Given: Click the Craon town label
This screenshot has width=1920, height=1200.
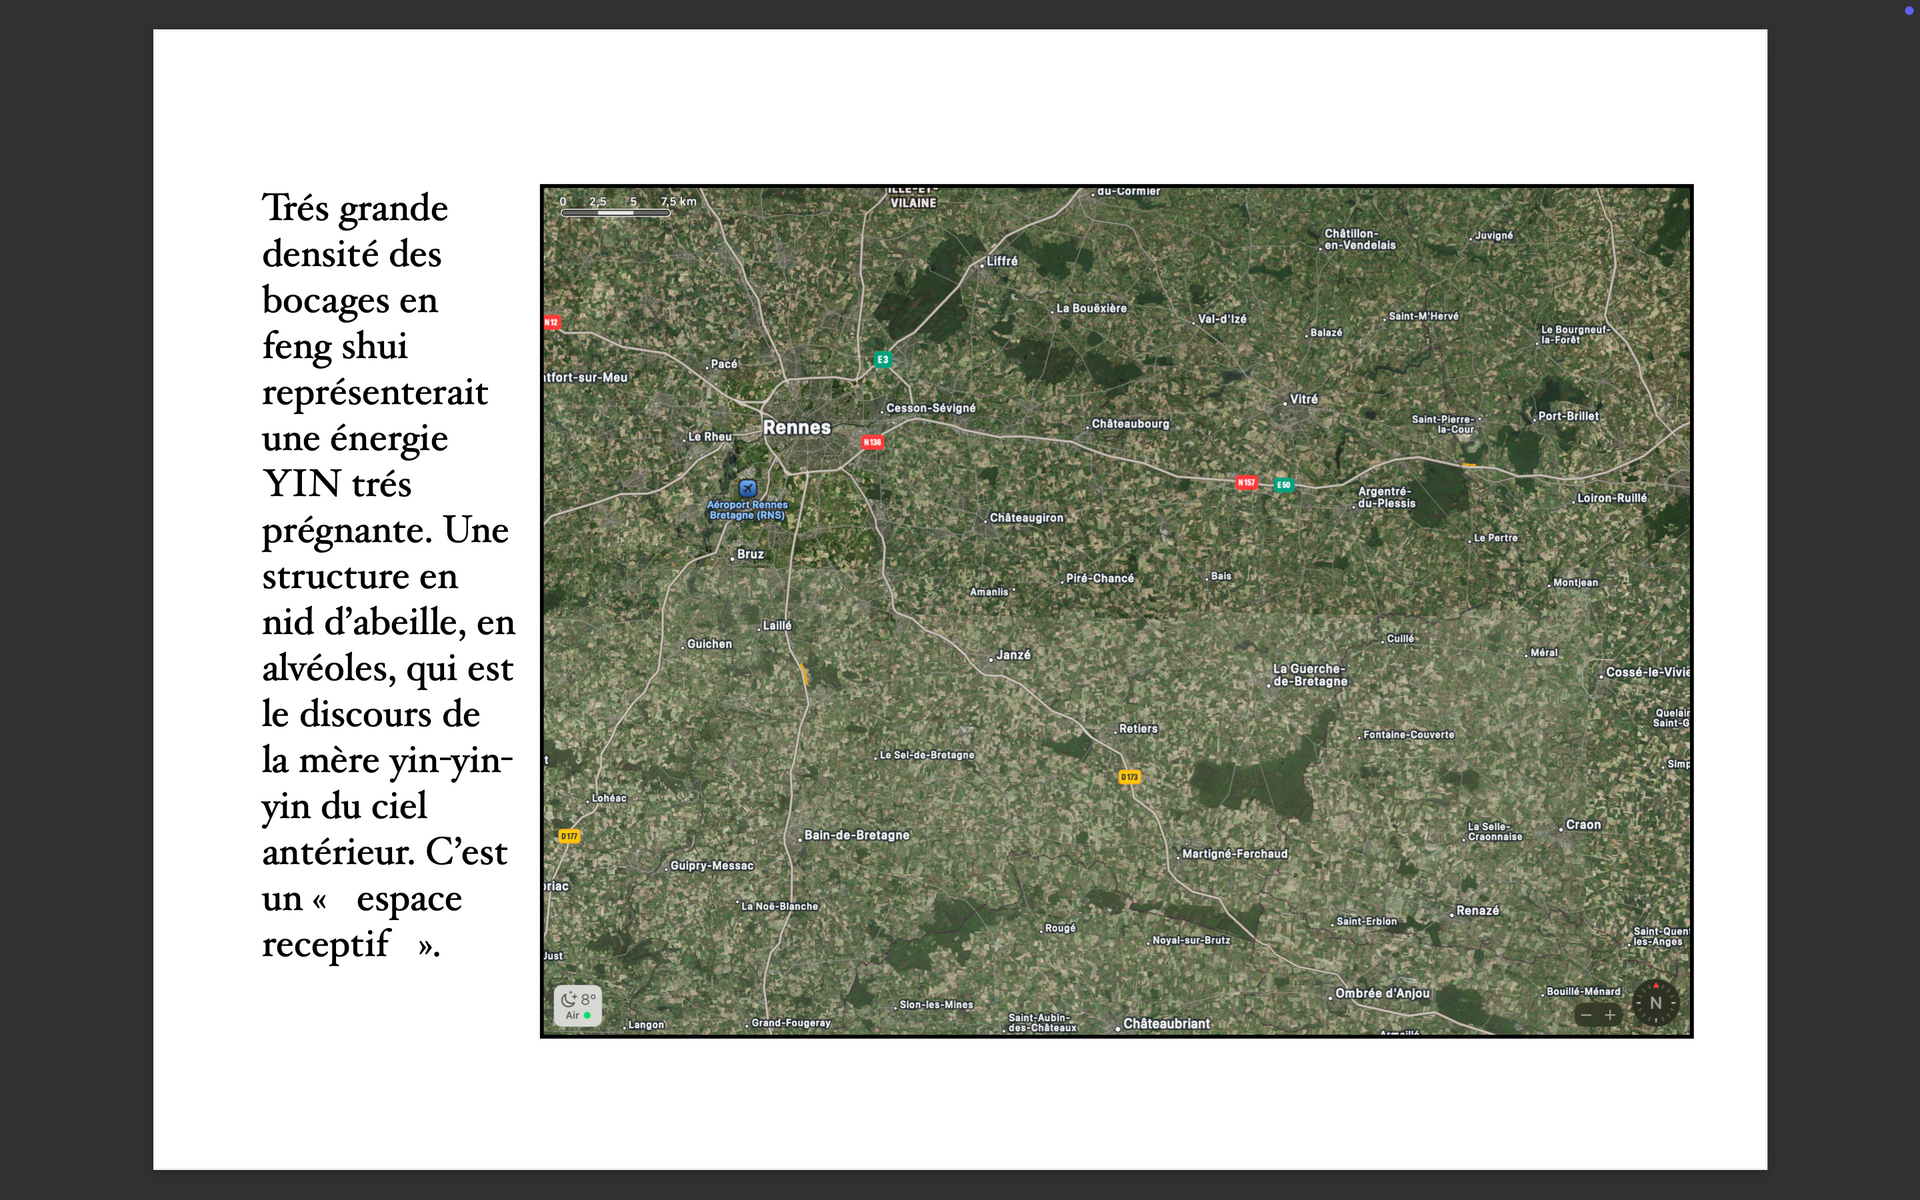Looking at the screenshot, I should click(1583, 825).
